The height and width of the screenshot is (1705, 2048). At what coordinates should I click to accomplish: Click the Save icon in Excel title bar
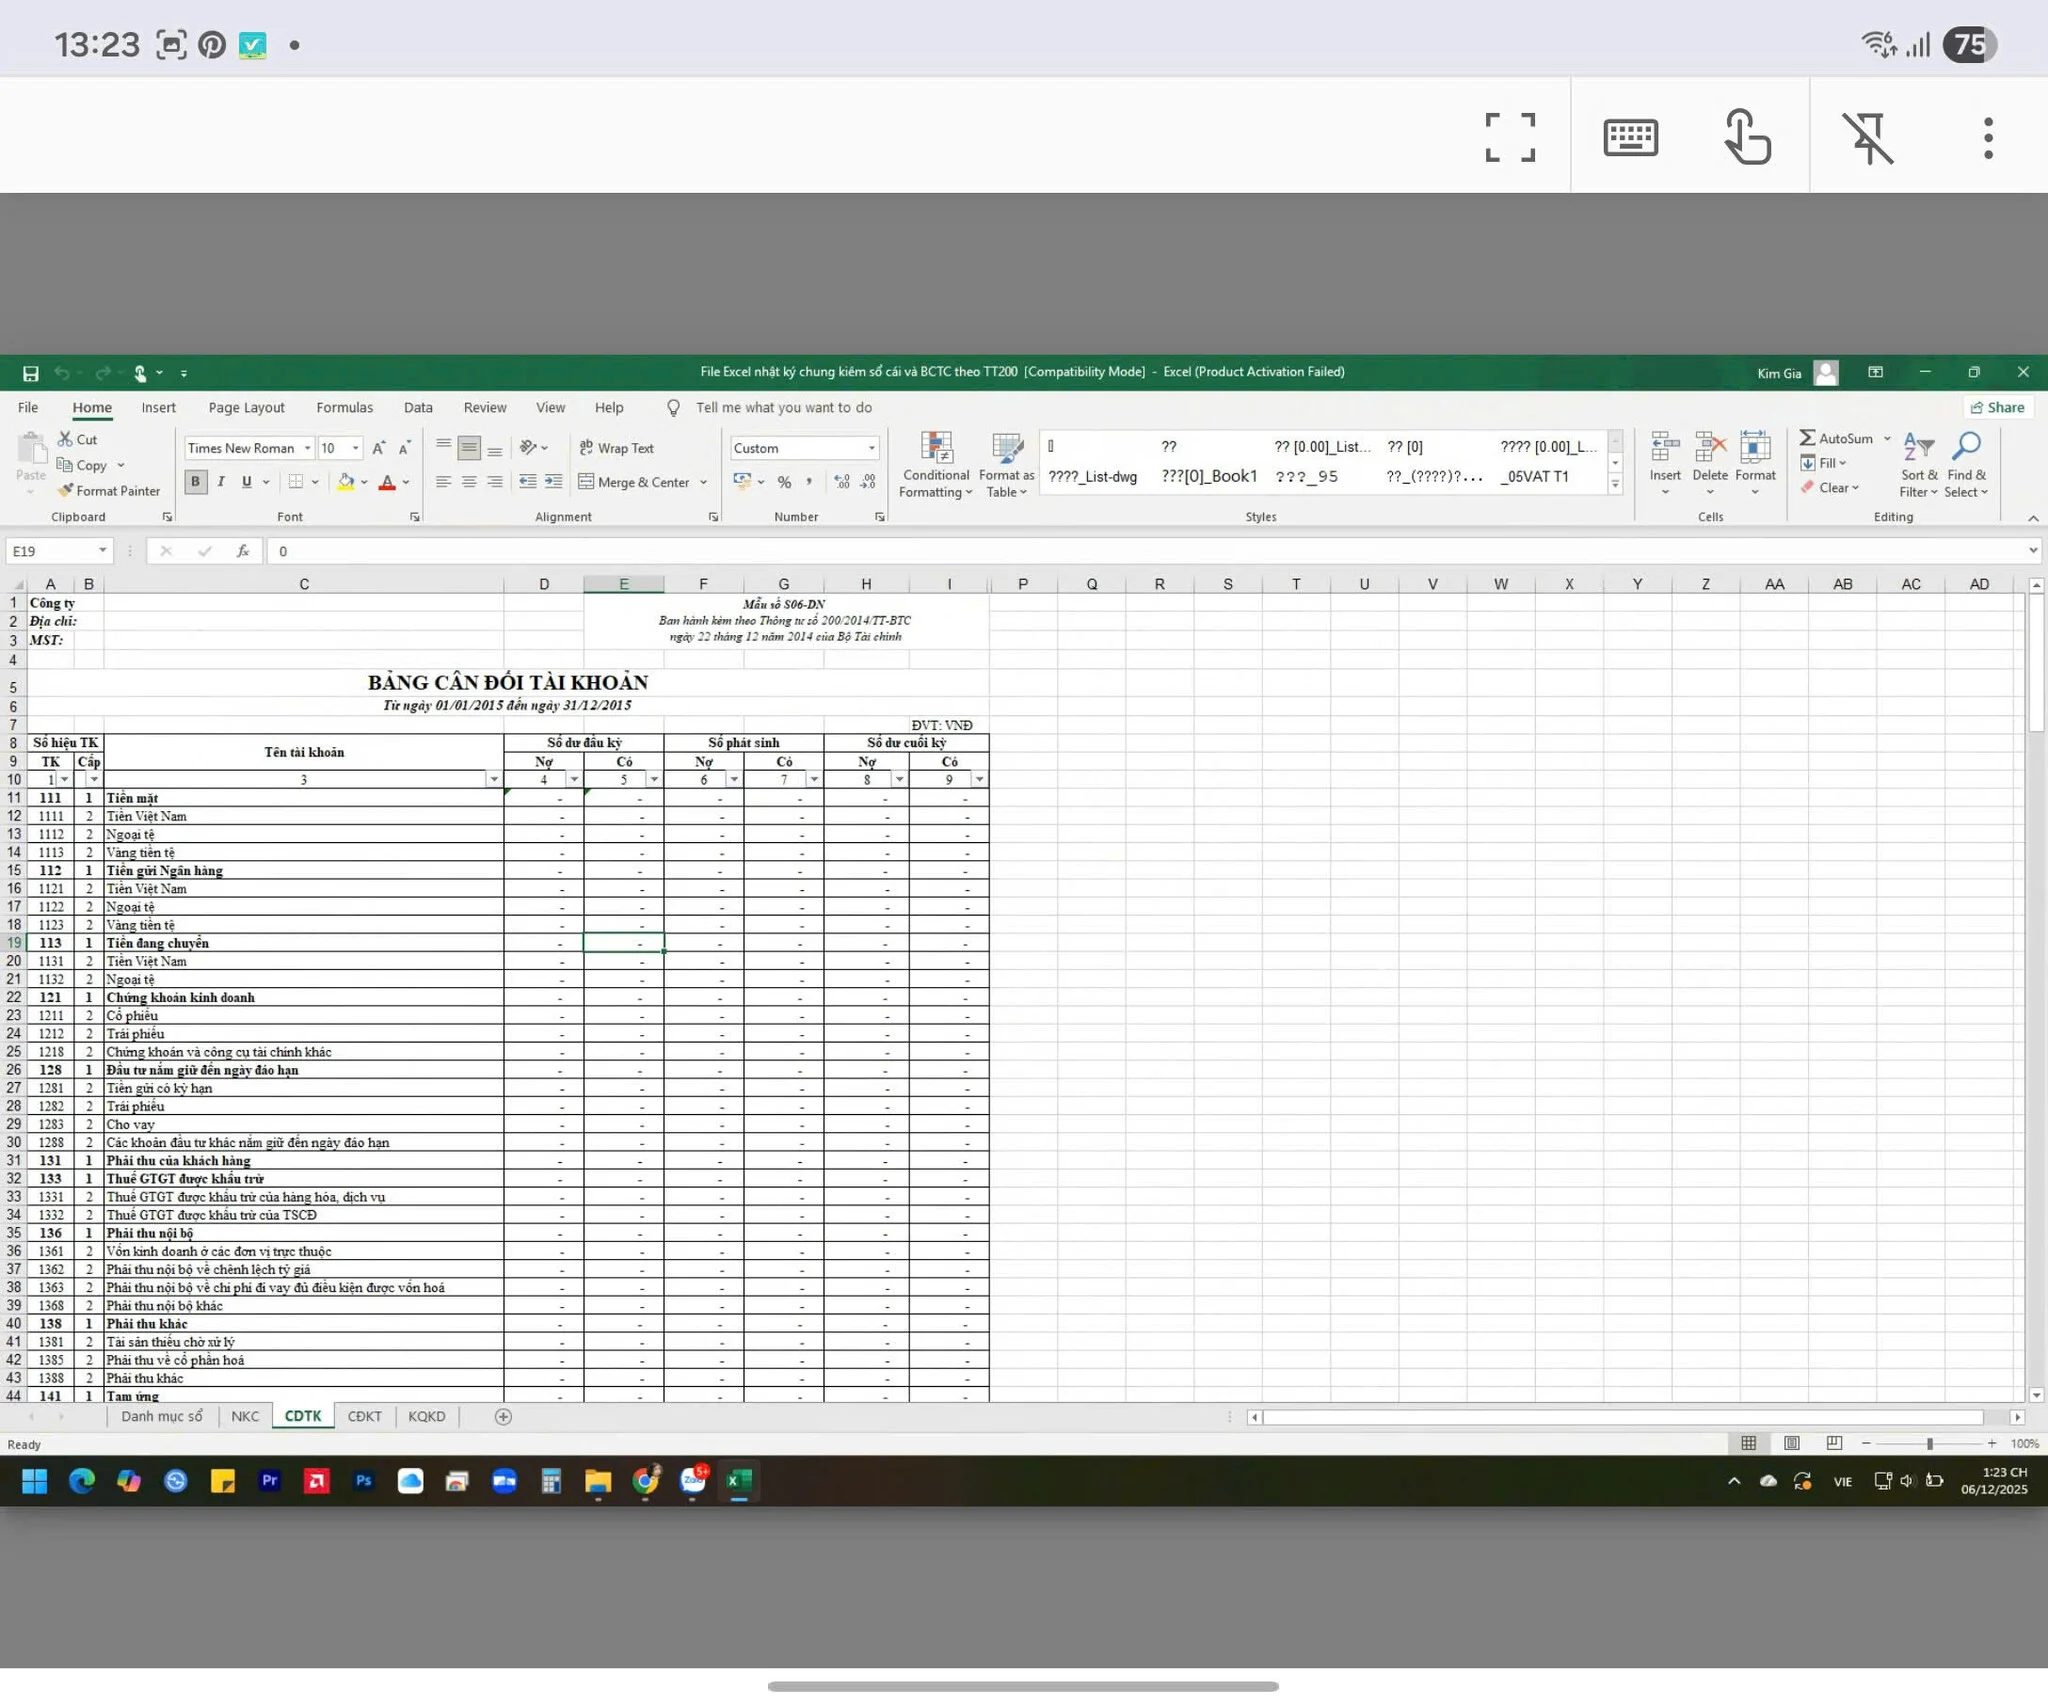[x=31, y=373]
